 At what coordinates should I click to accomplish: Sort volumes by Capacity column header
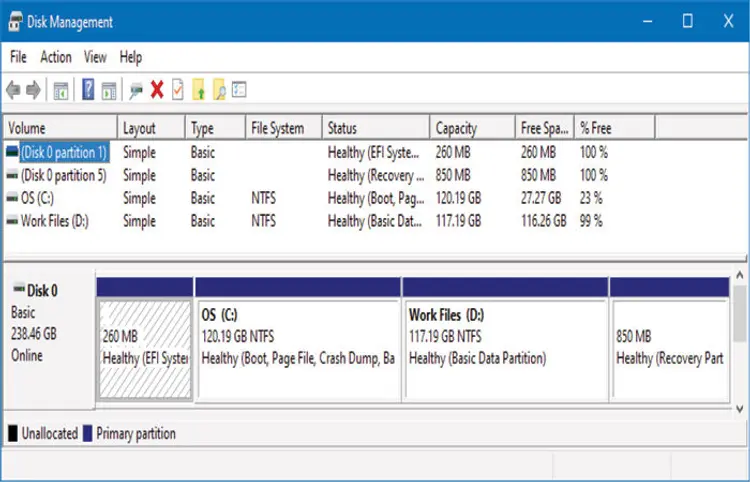[456, 128]
